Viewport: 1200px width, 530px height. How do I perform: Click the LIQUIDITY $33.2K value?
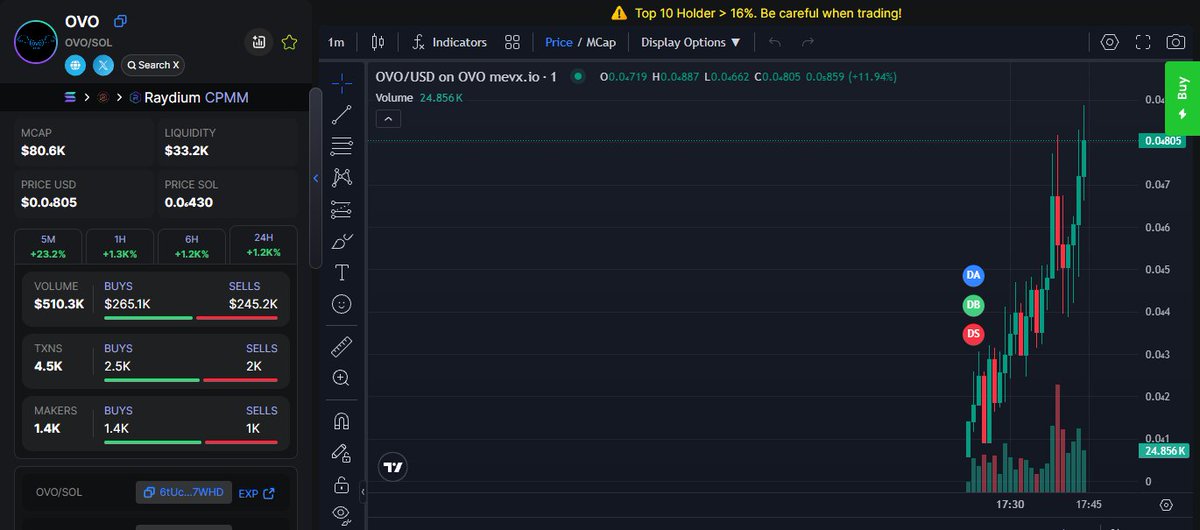point(187,150)
